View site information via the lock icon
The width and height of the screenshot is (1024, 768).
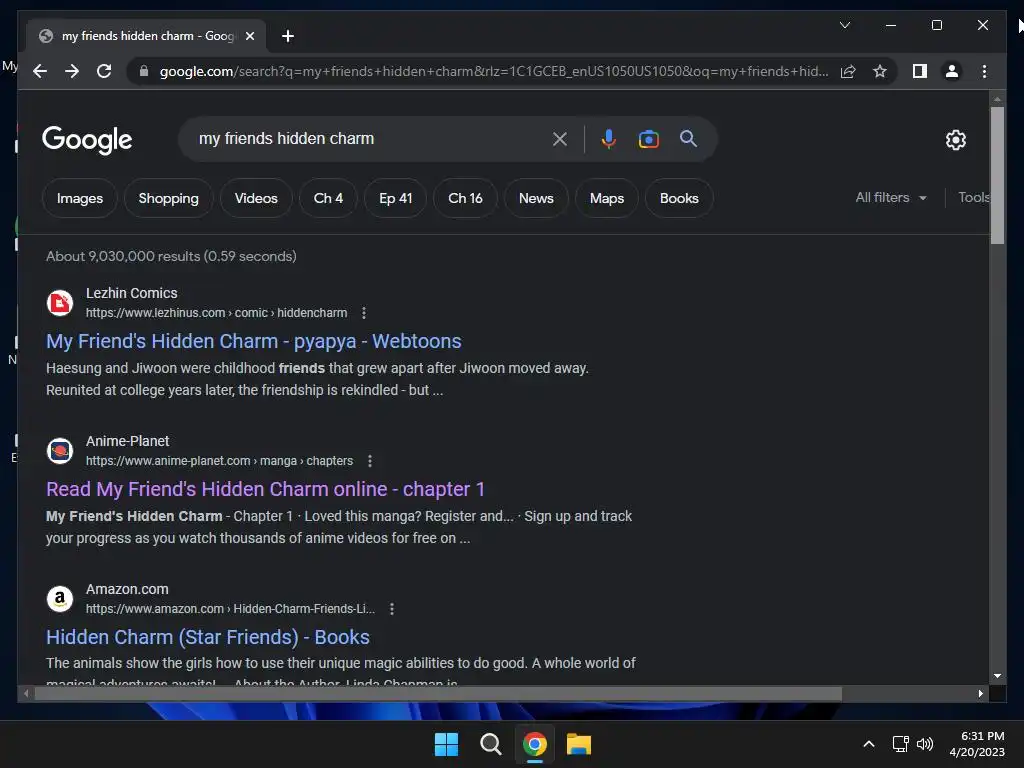pos(144,71)
